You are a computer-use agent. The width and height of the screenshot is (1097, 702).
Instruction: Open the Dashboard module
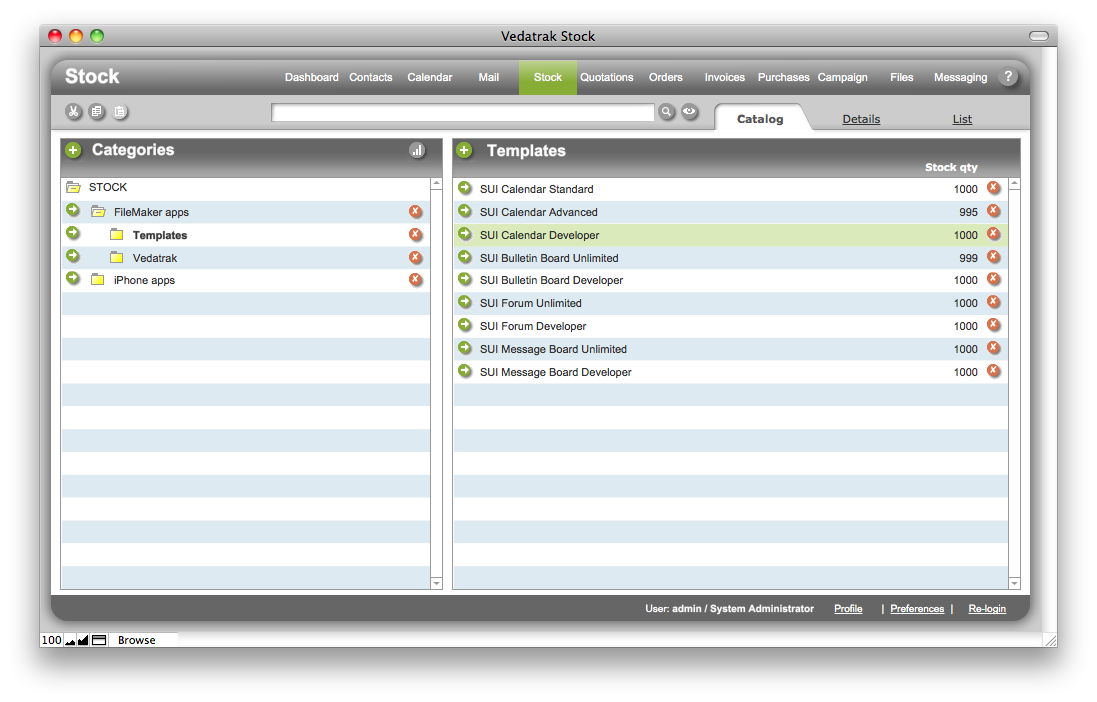[x=311, y=77]
